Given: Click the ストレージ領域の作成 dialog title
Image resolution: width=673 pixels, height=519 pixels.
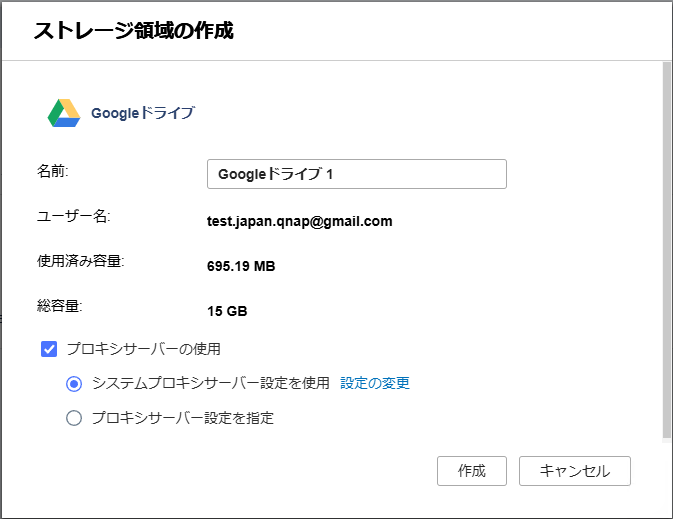Looking at the screenshot, I should [133, 30].
